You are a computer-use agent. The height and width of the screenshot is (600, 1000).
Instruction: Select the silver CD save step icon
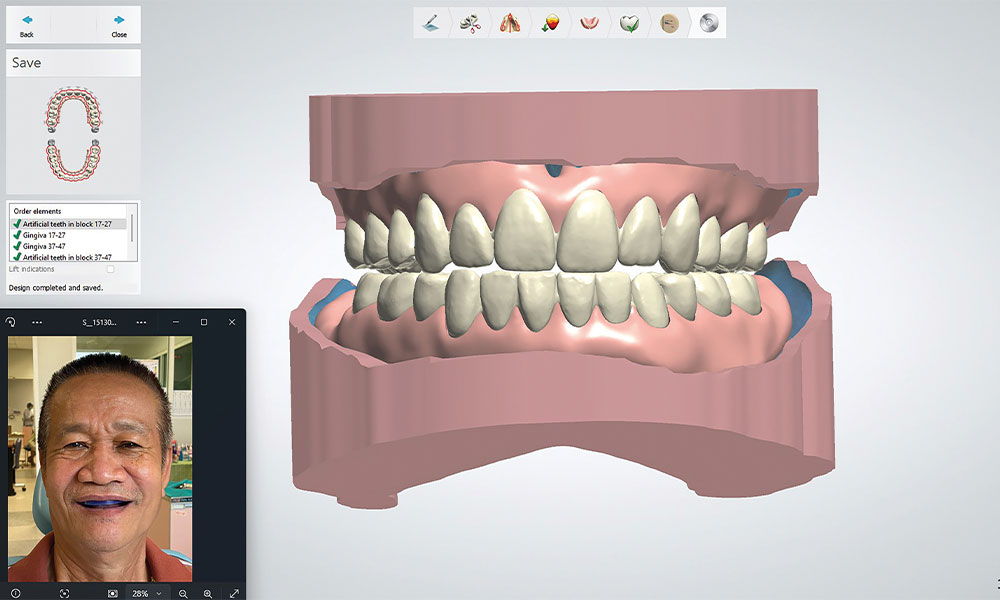pos(708,22)
